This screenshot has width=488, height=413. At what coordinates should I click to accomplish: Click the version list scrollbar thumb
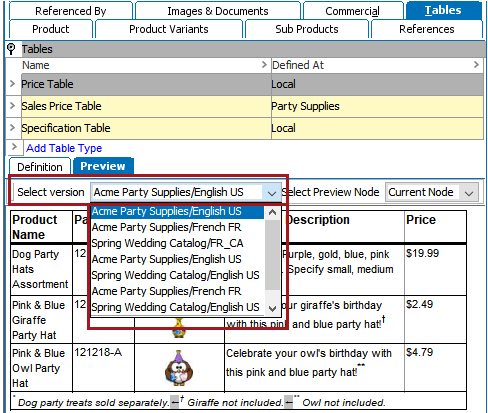click(x=273, y=255)
